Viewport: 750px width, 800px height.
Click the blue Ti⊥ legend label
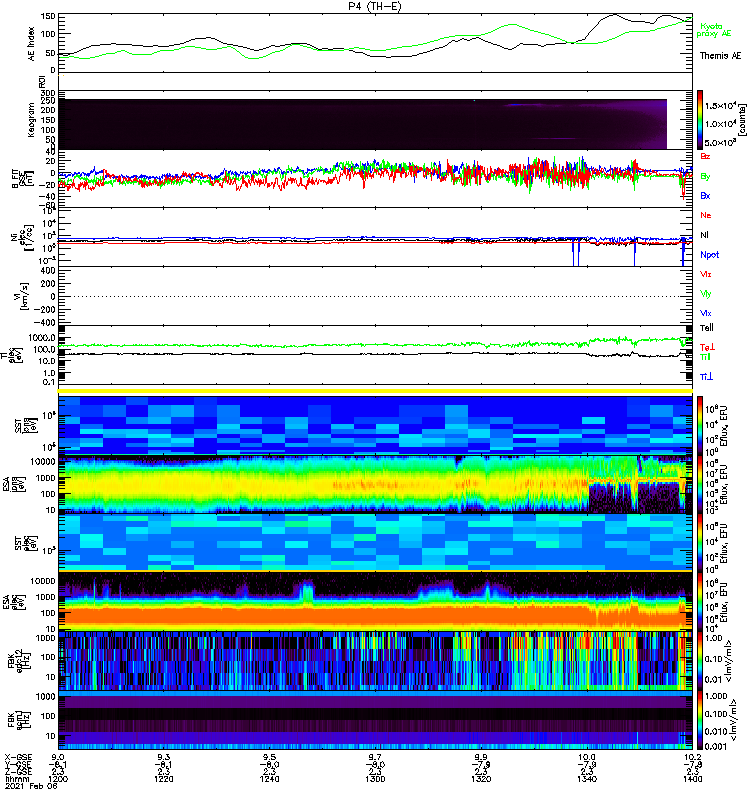coord(706,377)
